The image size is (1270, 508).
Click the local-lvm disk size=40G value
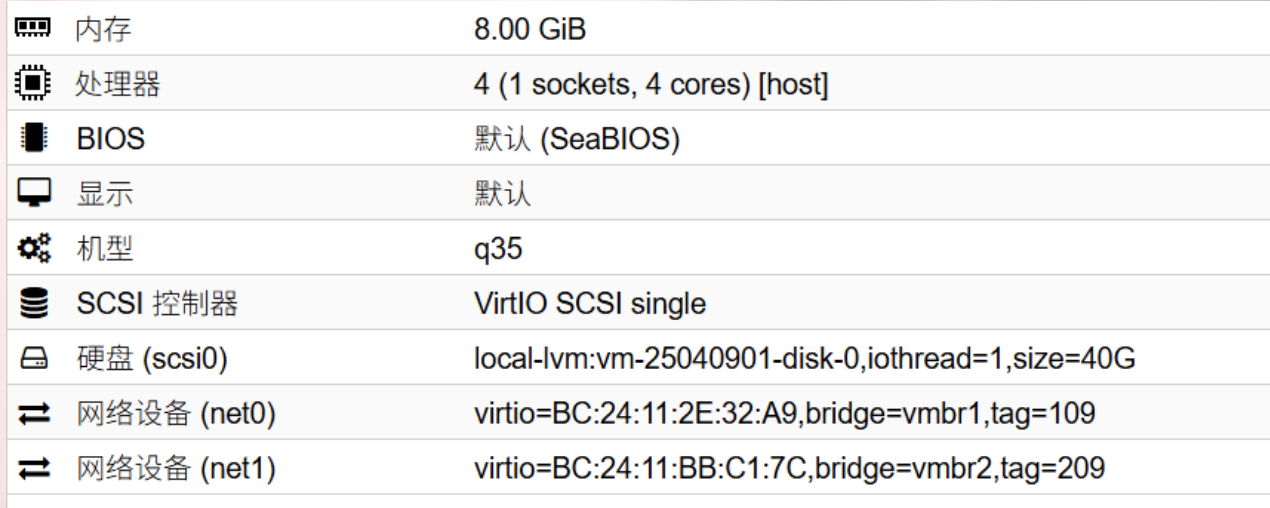coord(805,358)
